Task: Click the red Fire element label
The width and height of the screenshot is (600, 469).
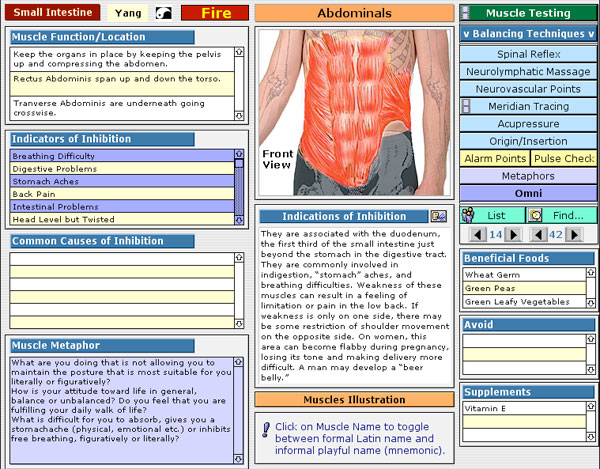Action: [x=214, y=13]
